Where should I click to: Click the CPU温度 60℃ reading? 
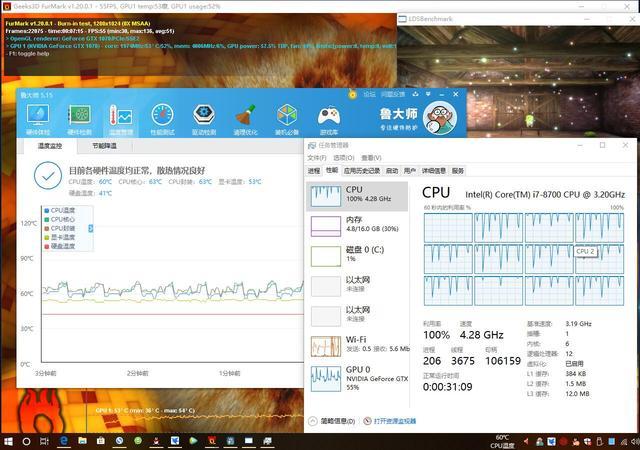point(90,182)
